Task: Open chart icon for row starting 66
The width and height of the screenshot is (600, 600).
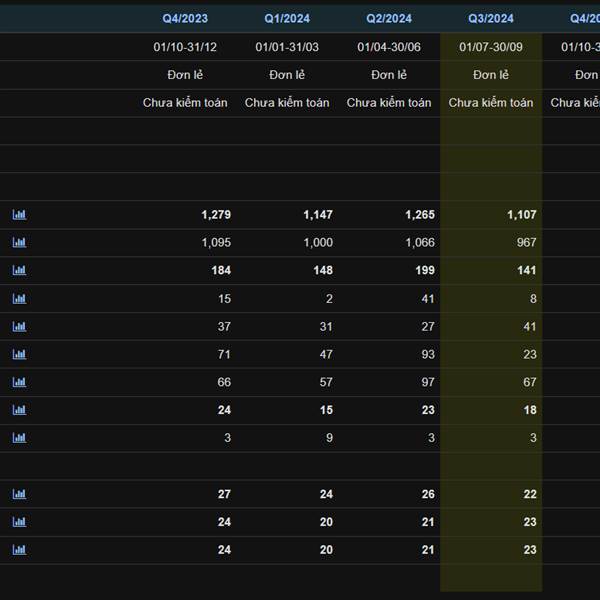Action: click(x=19, y=382)
